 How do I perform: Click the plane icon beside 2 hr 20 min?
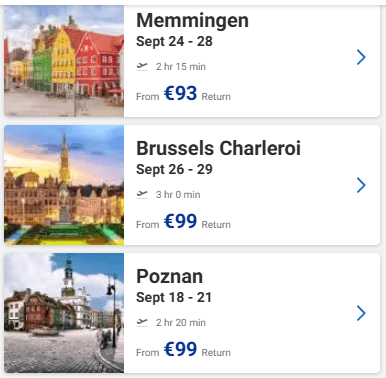[x=142, y=322]
